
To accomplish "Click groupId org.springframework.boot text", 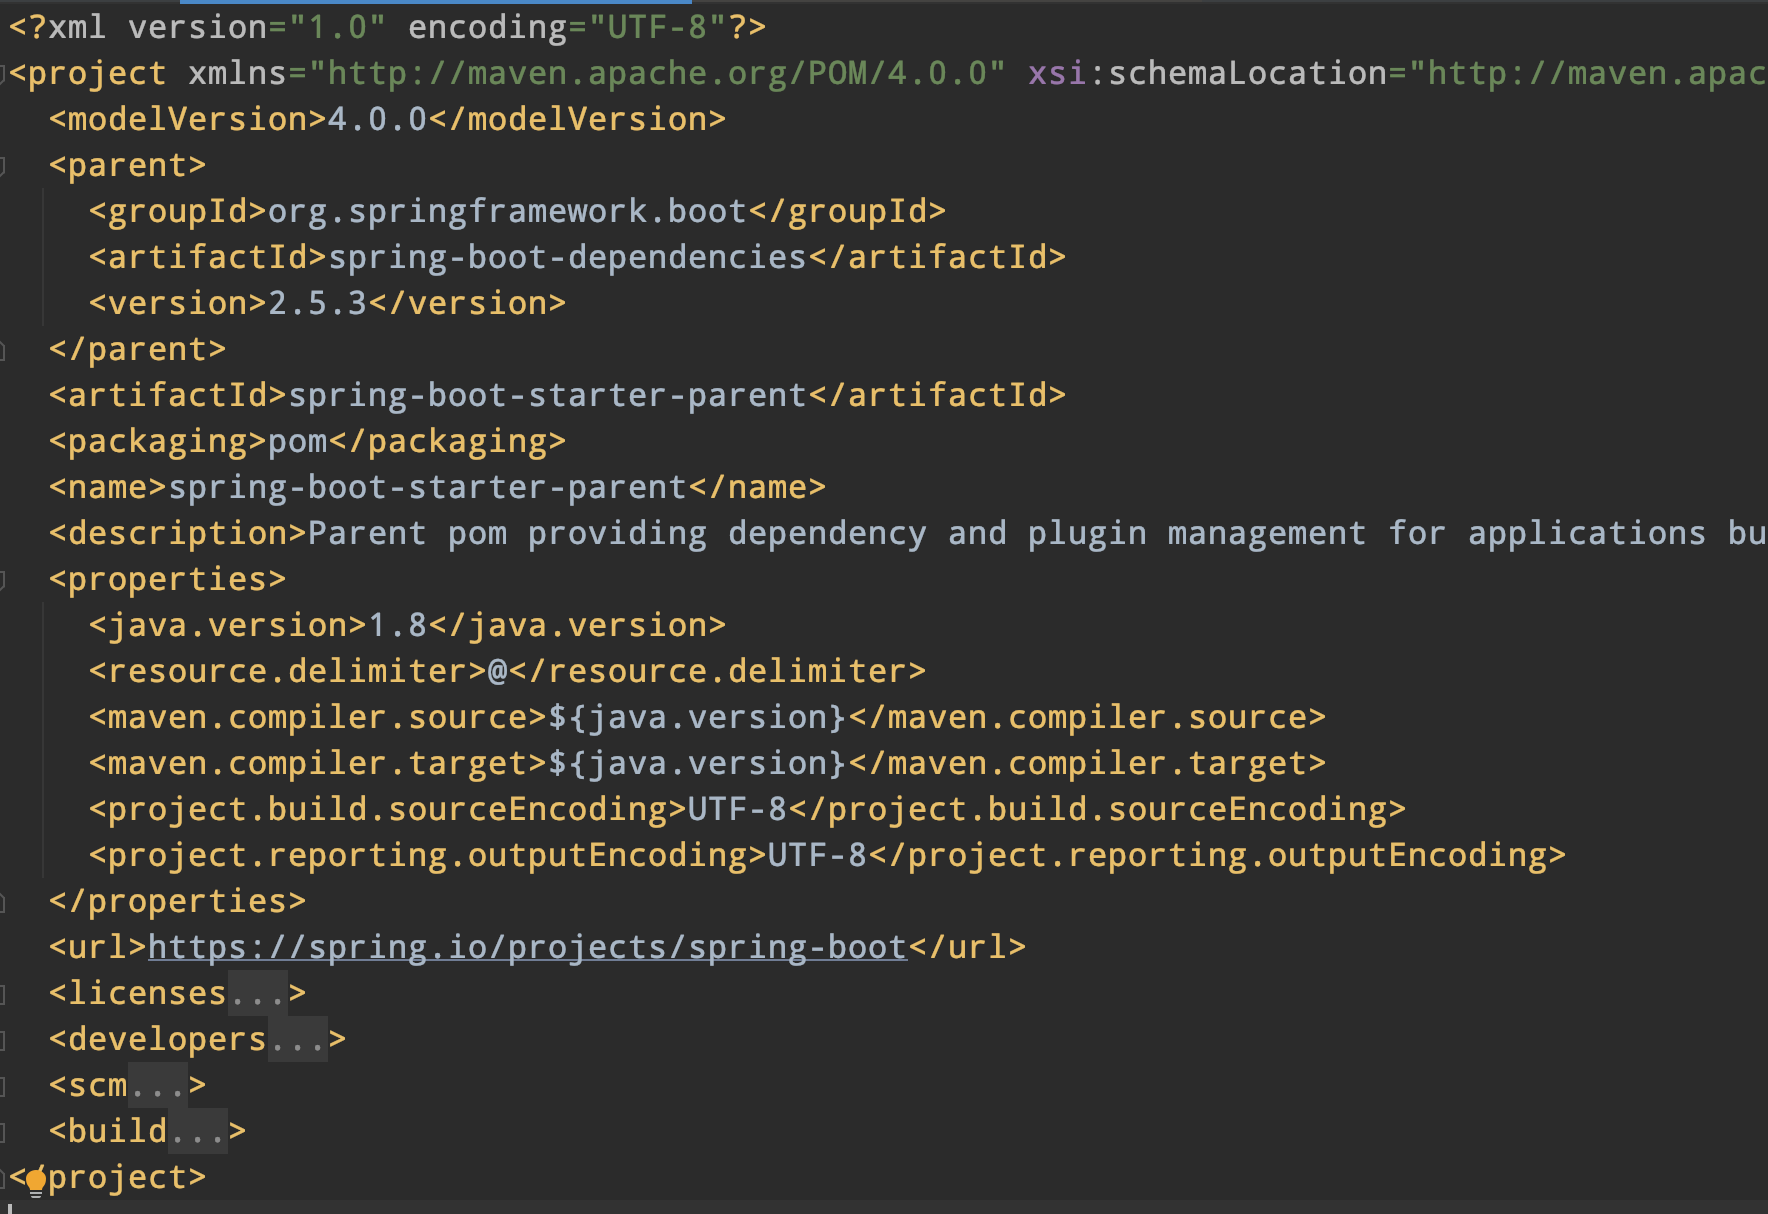I will point(507,211).
